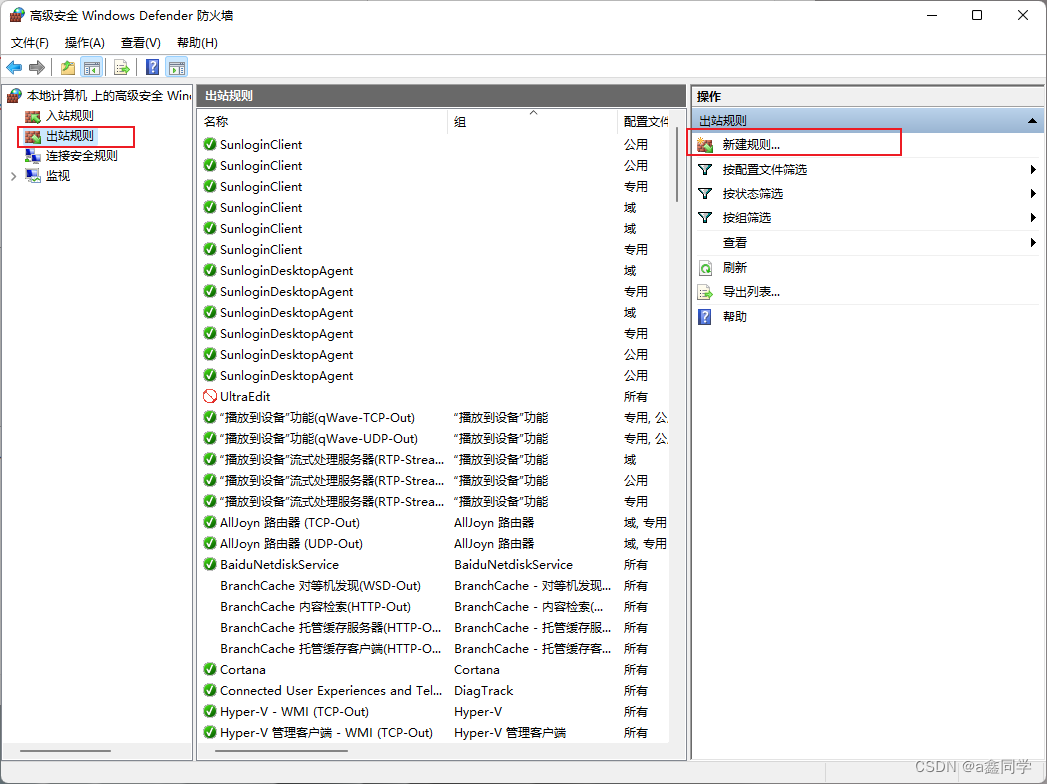Expand the 监视 tree node
The image size is (1047, 784).
(13, 176)
